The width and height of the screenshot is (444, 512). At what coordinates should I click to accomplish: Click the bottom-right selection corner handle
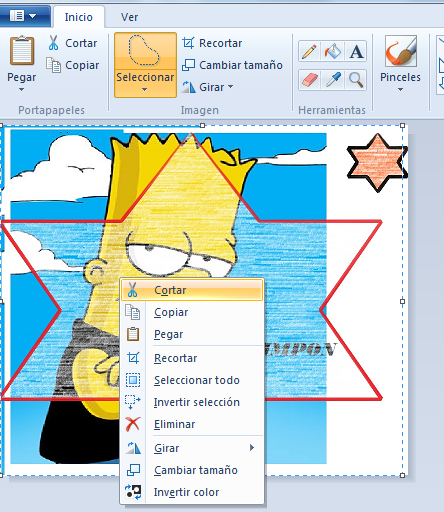[402, 475]
